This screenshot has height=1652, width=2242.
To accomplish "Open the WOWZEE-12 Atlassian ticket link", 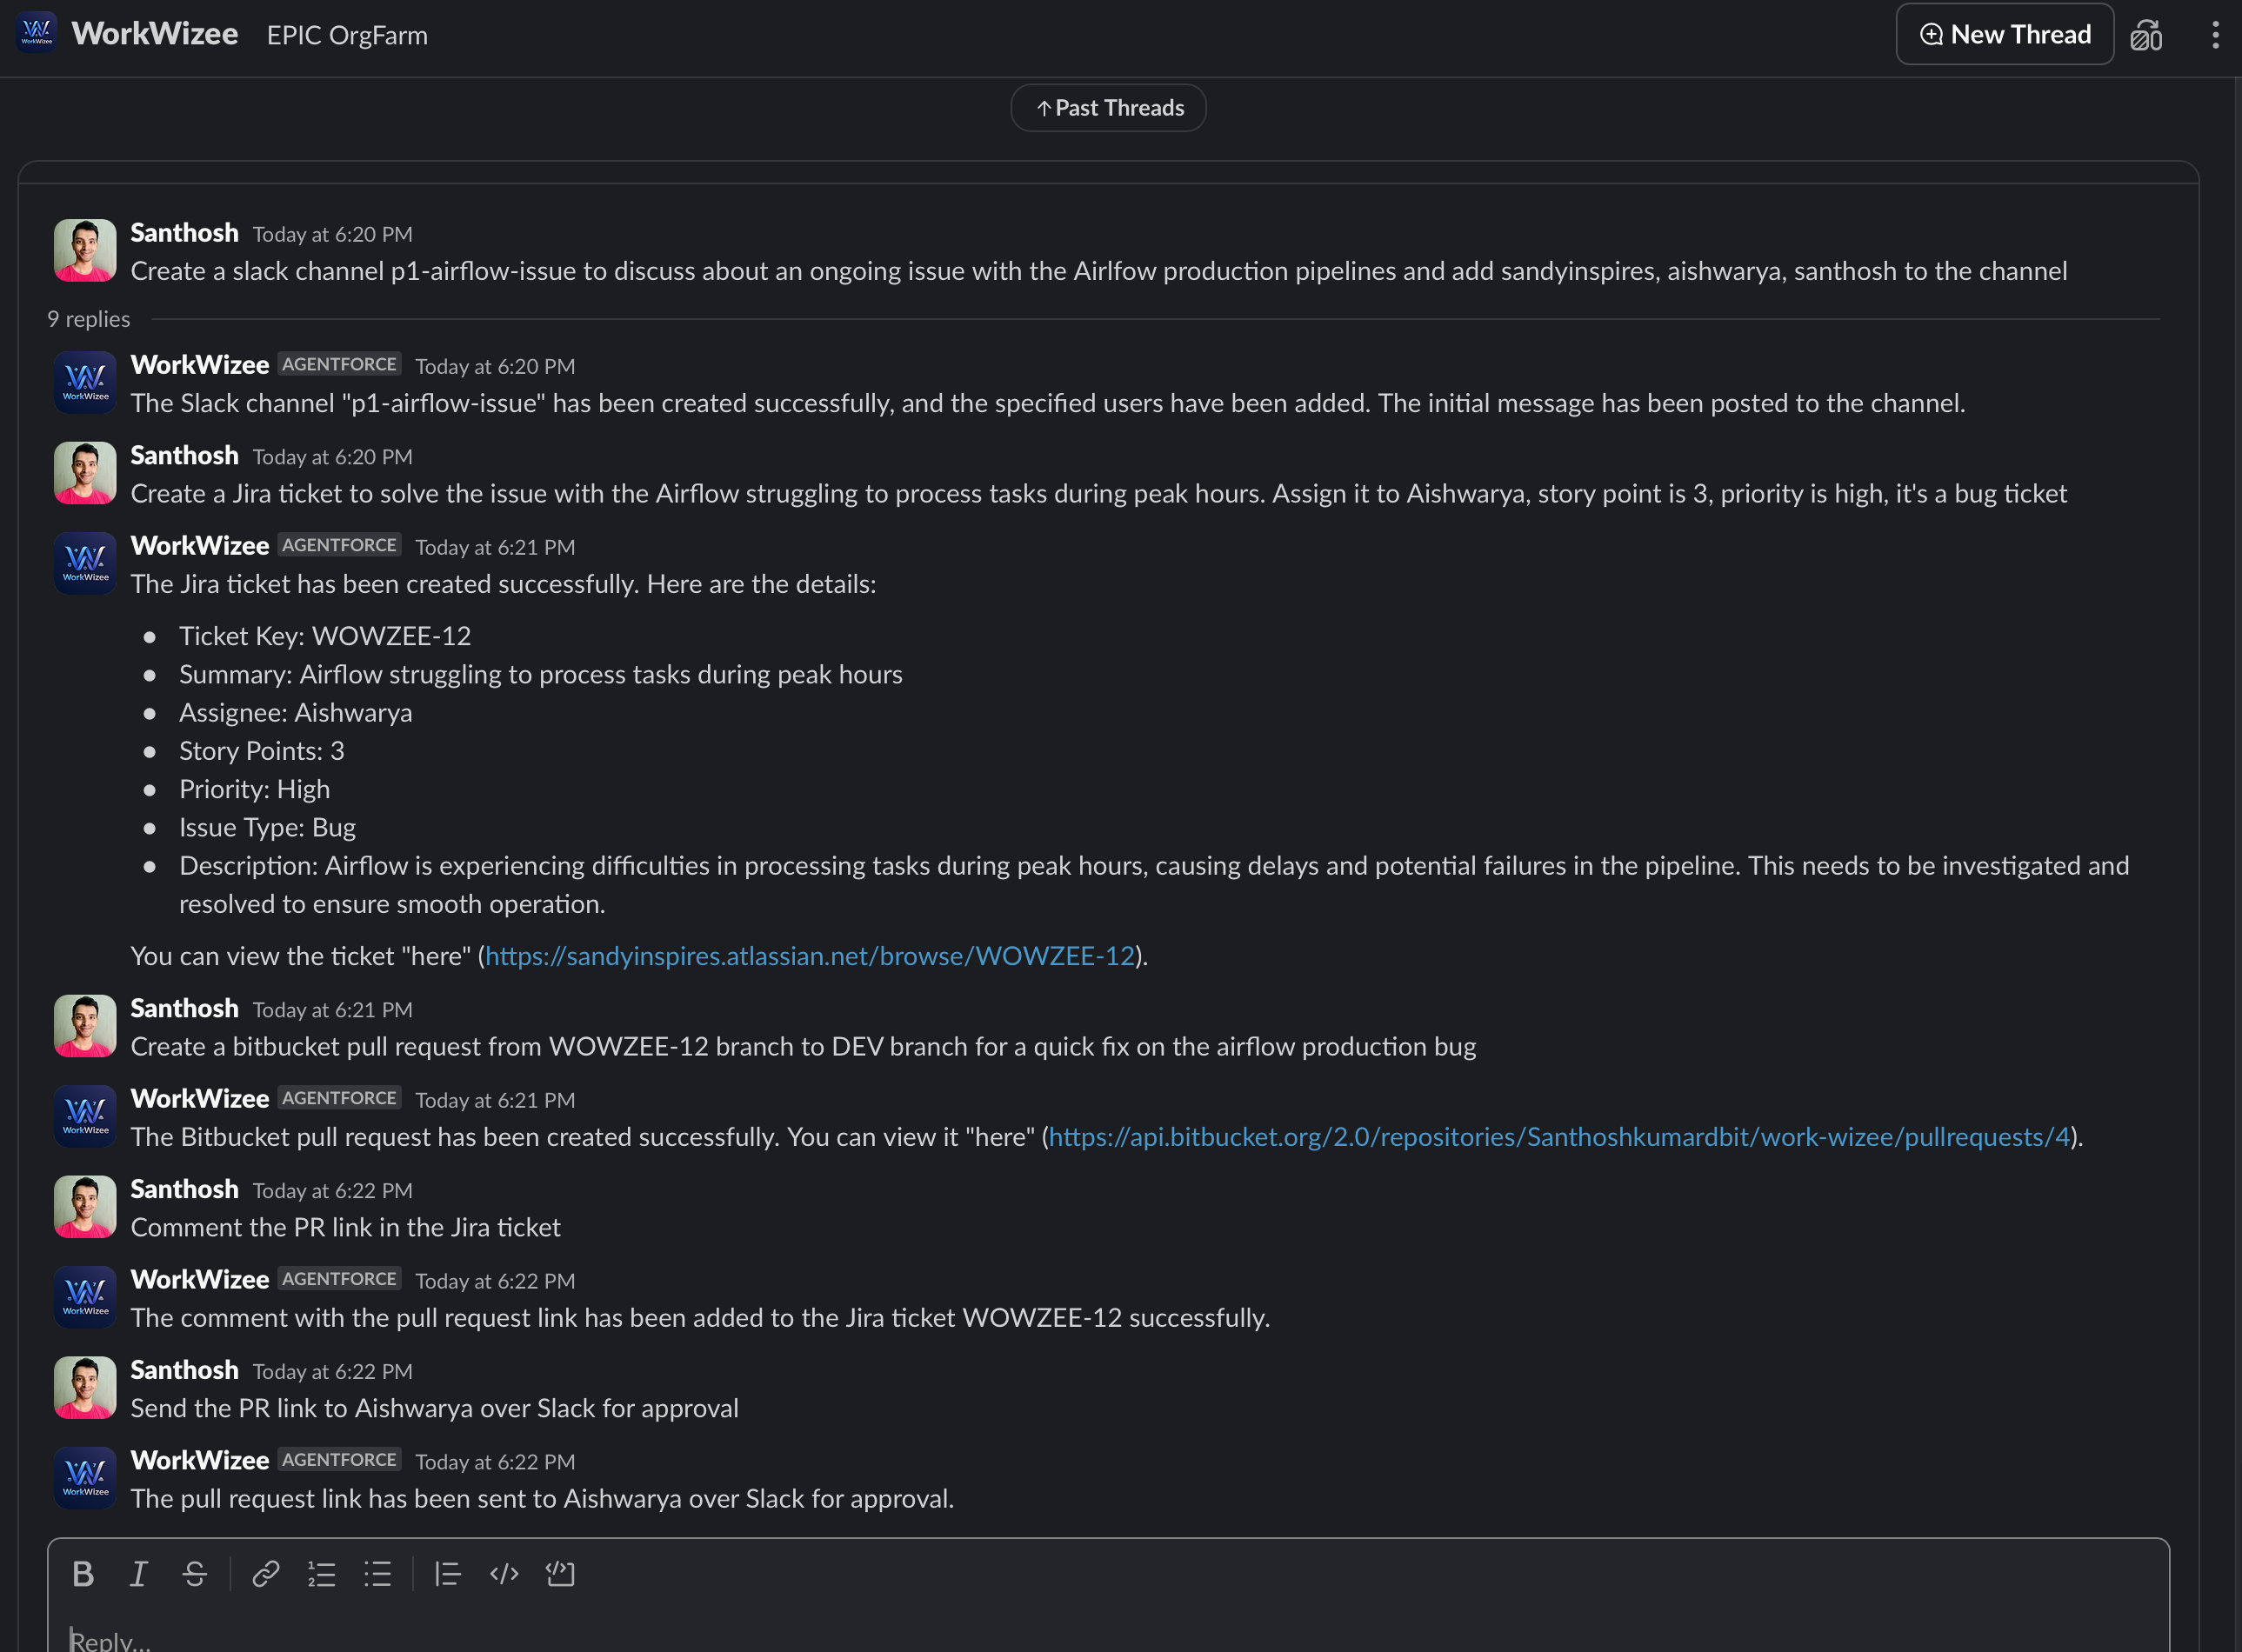I will [x=809, y=956].
